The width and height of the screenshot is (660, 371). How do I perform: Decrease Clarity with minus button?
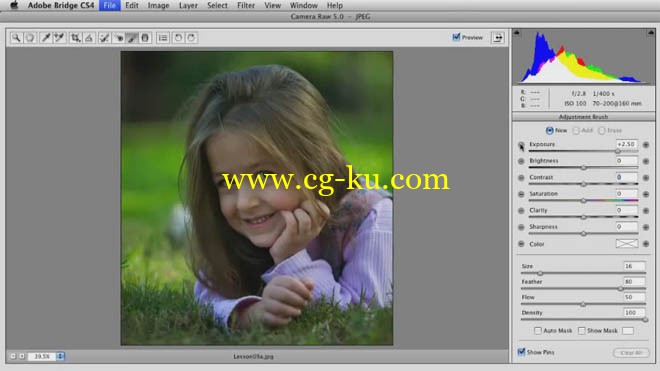521,211
